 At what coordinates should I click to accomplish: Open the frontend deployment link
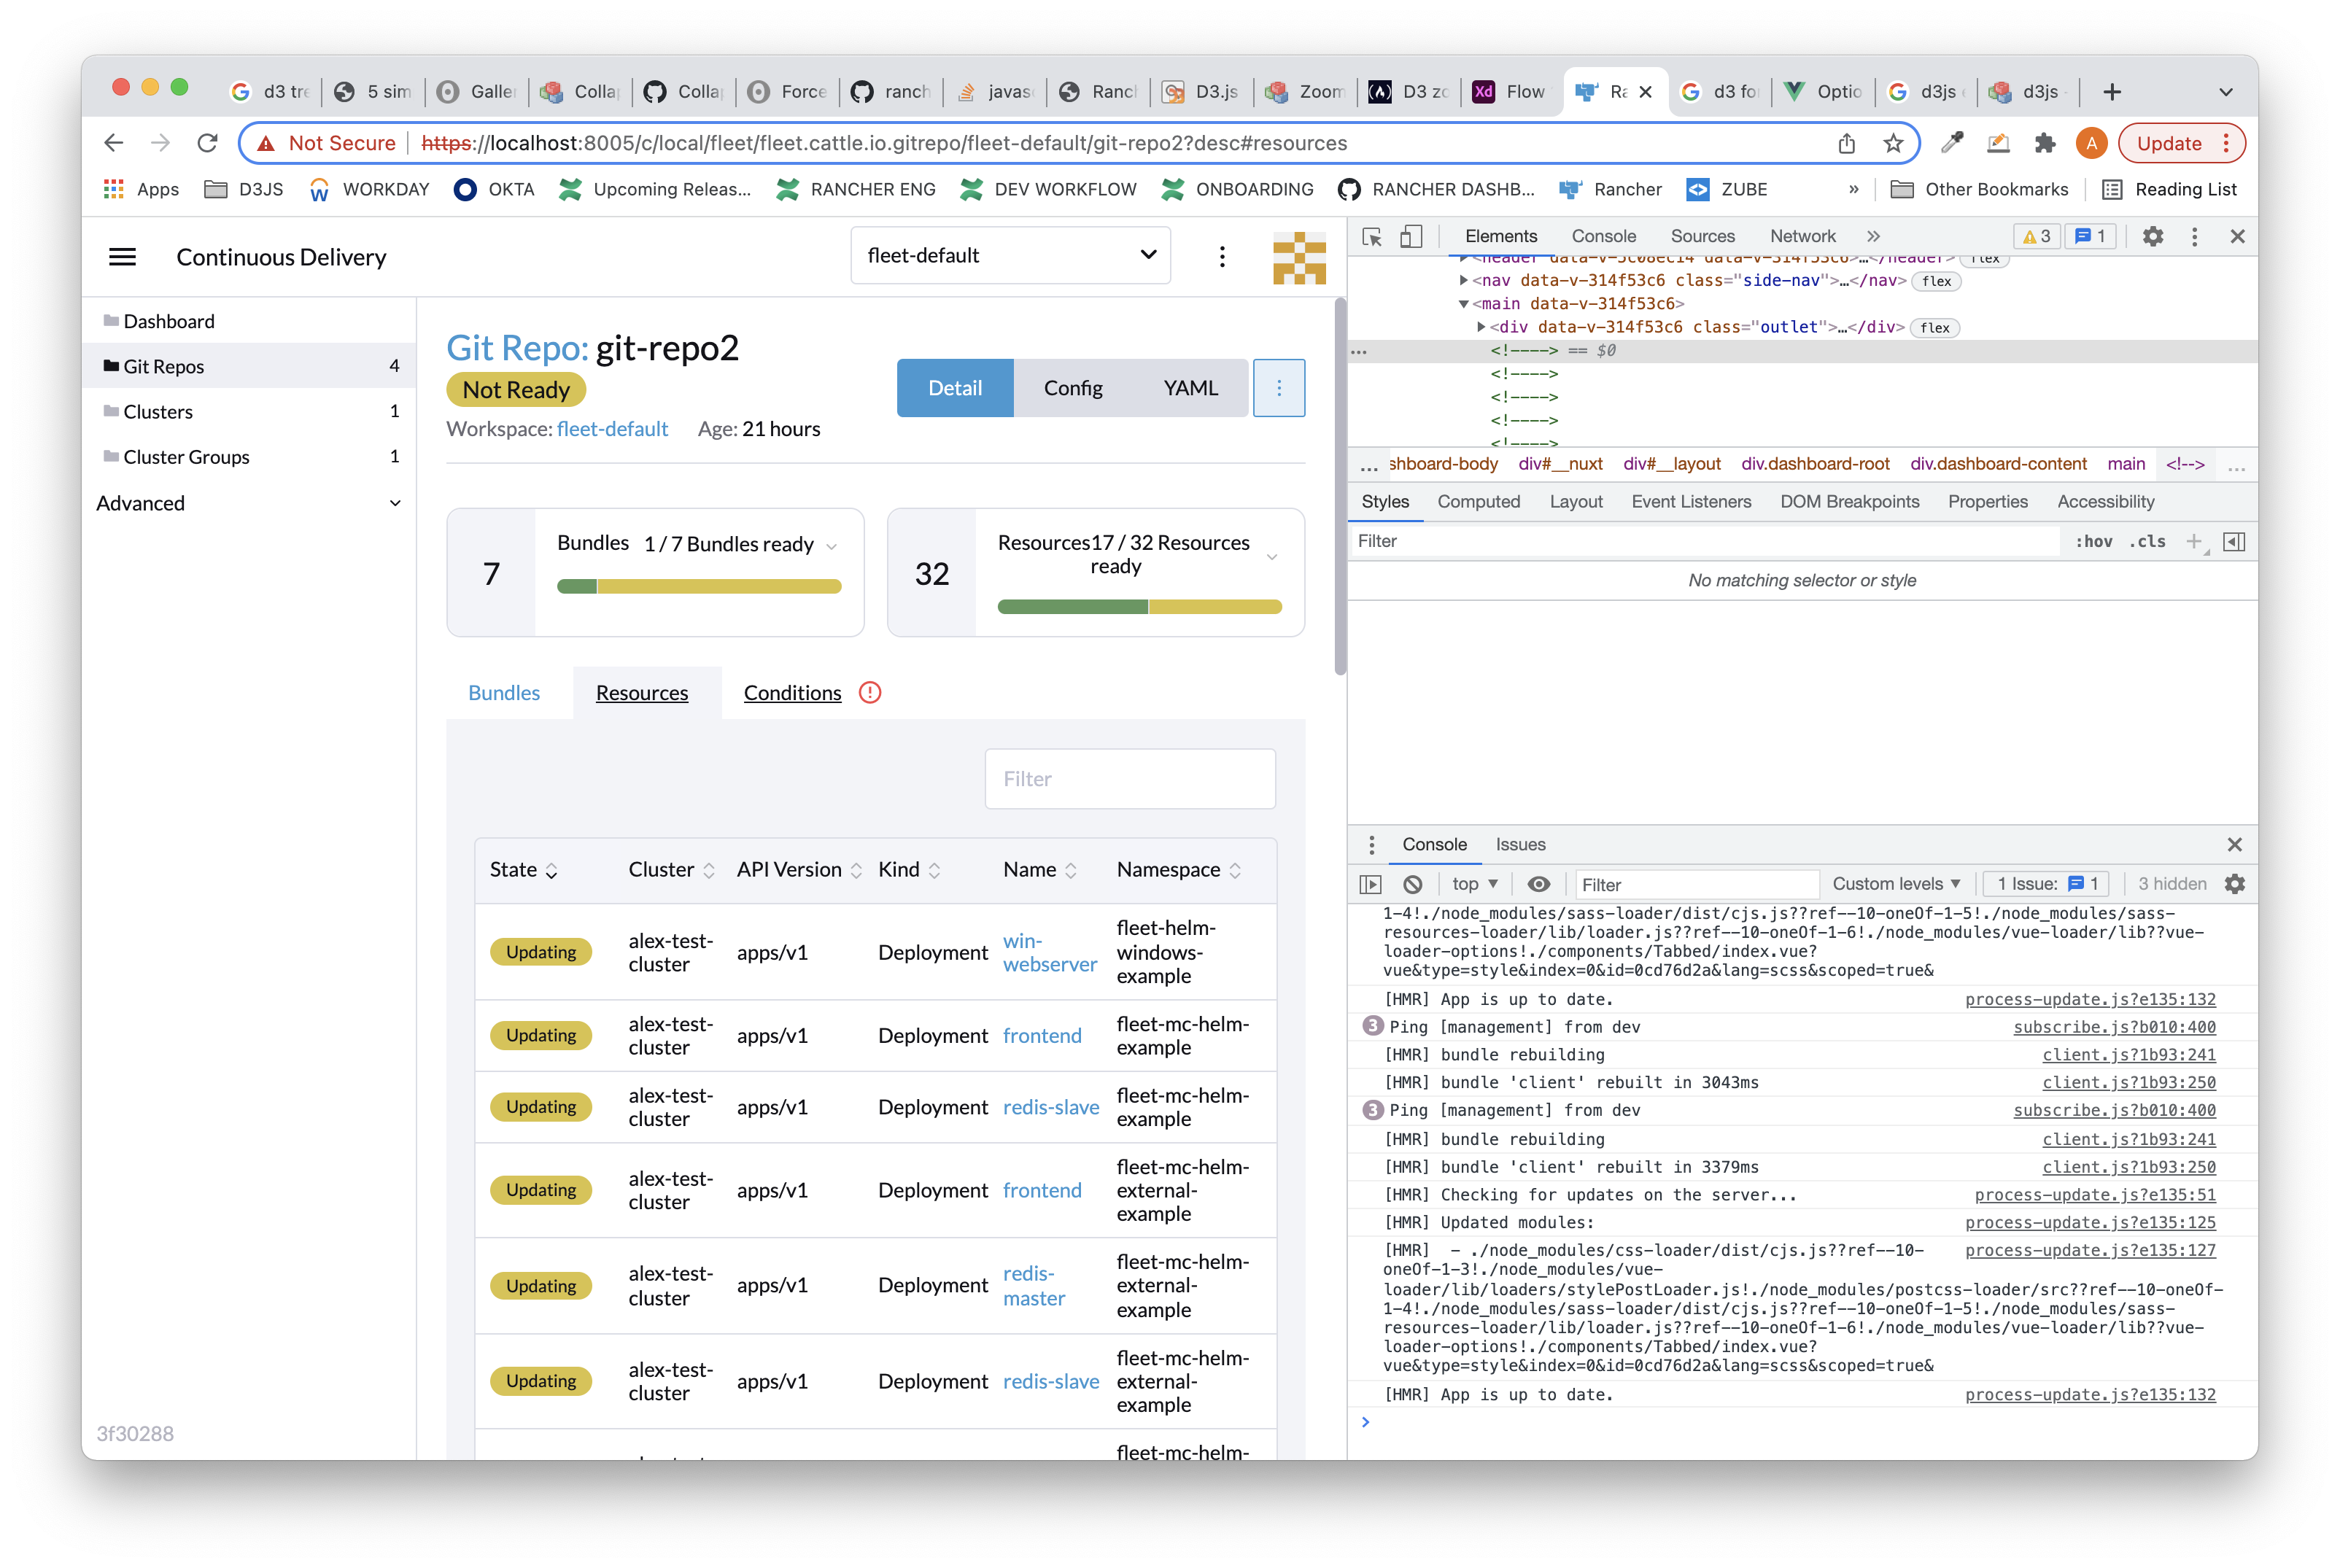[x=1043, y=1035]
